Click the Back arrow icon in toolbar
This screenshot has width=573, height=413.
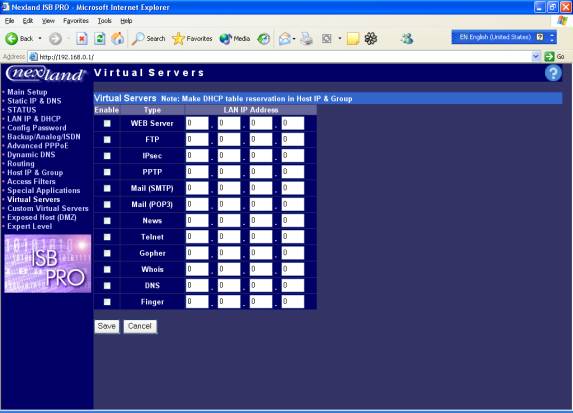point(11,38)
